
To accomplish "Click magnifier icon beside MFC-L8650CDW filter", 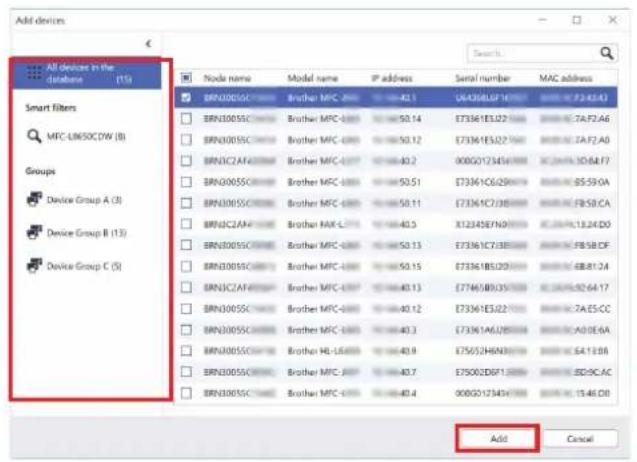I will 34,136.
